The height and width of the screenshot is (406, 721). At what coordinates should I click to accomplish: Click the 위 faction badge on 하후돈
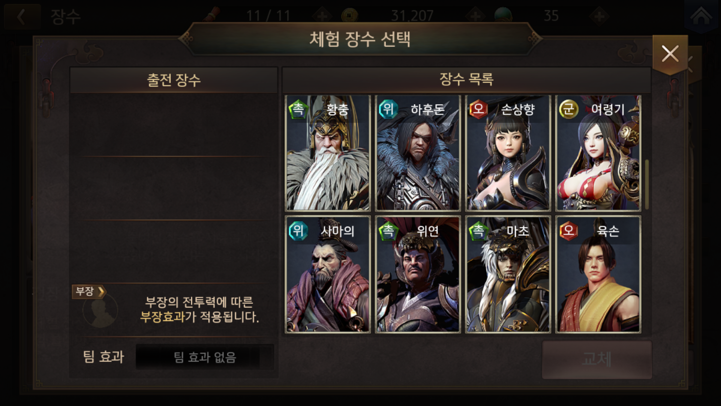[389, 109]
